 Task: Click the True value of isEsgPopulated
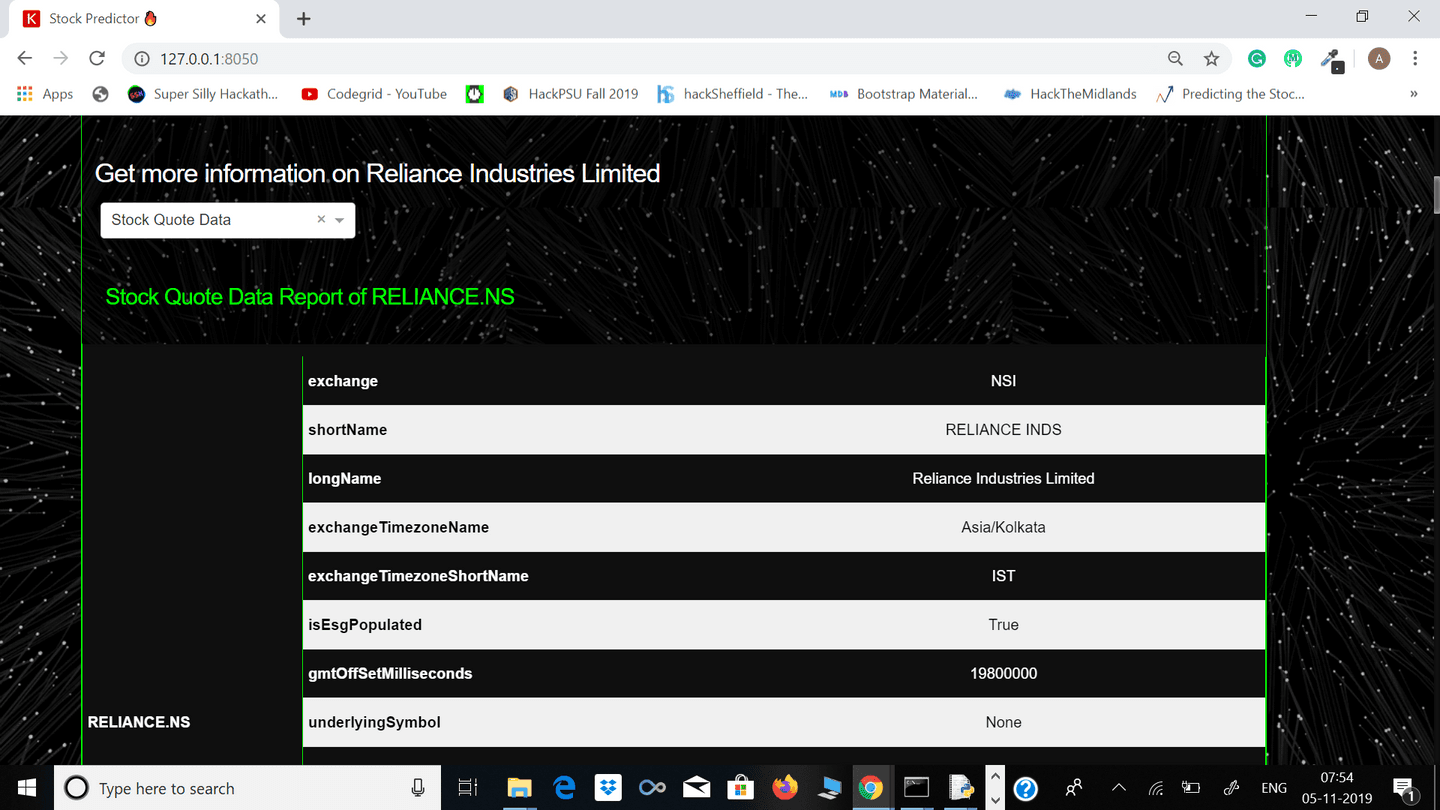coord(1003,625)
